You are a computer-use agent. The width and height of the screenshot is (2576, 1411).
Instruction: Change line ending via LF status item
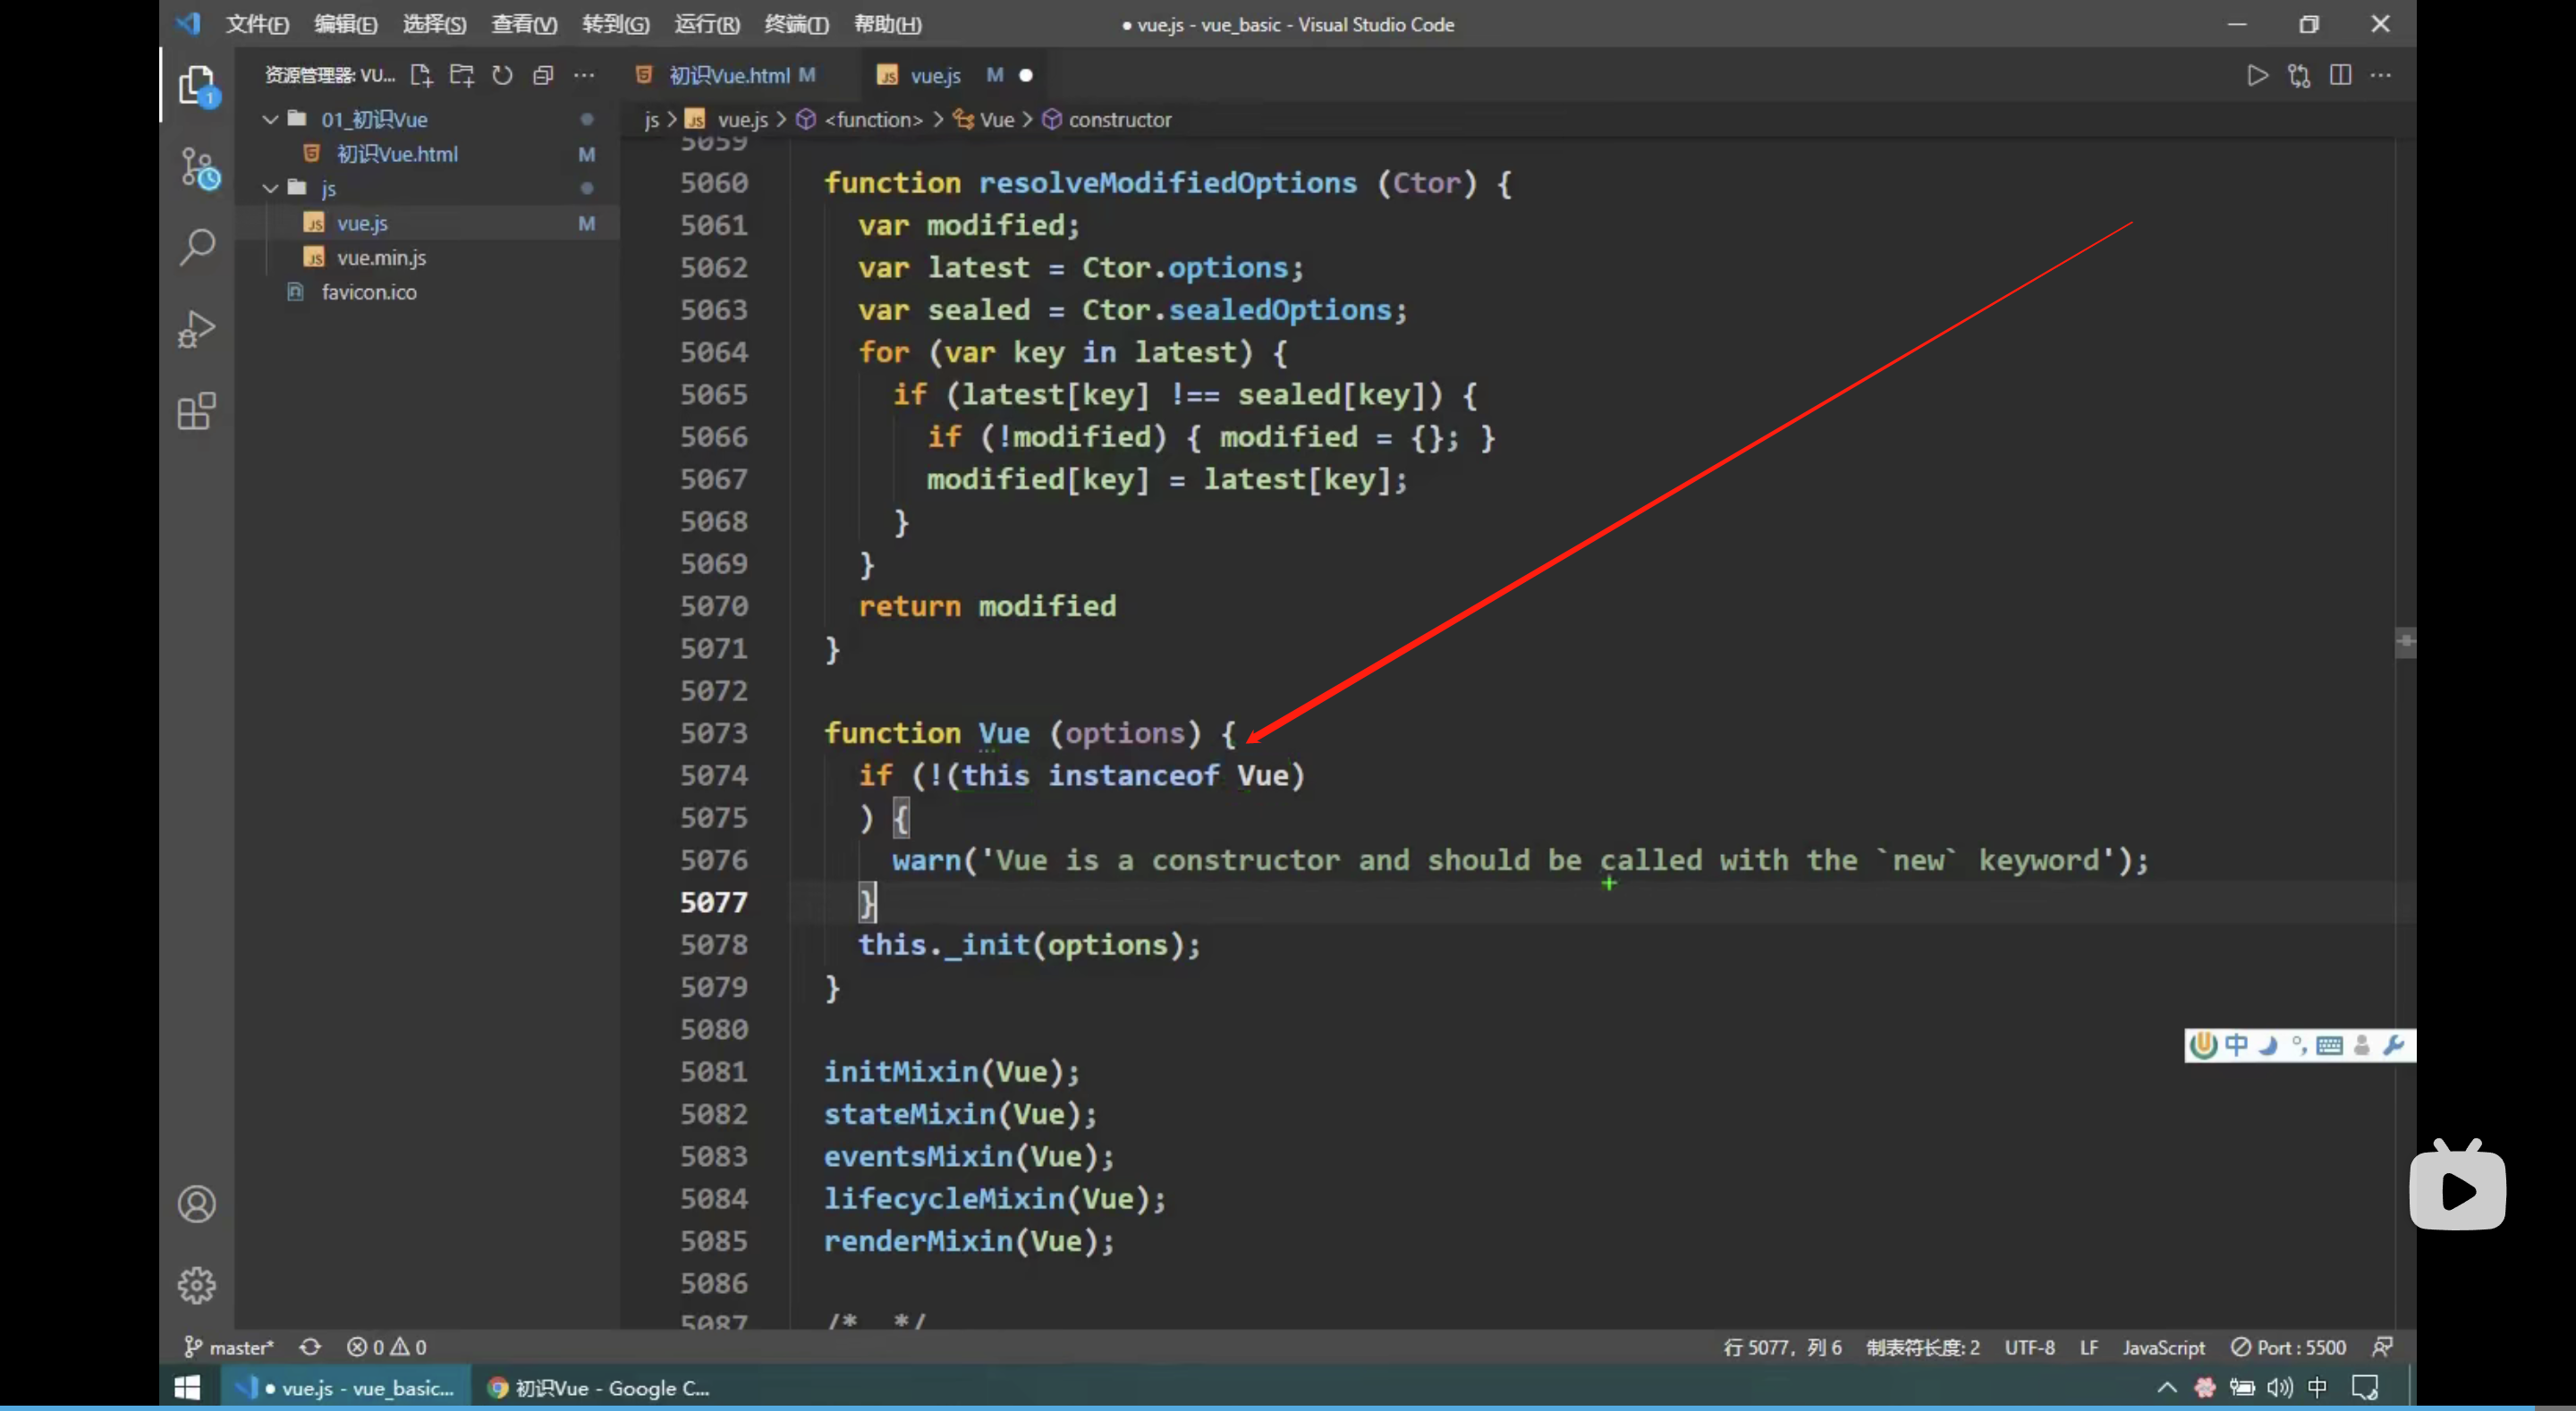(x=2088, y=1347)
